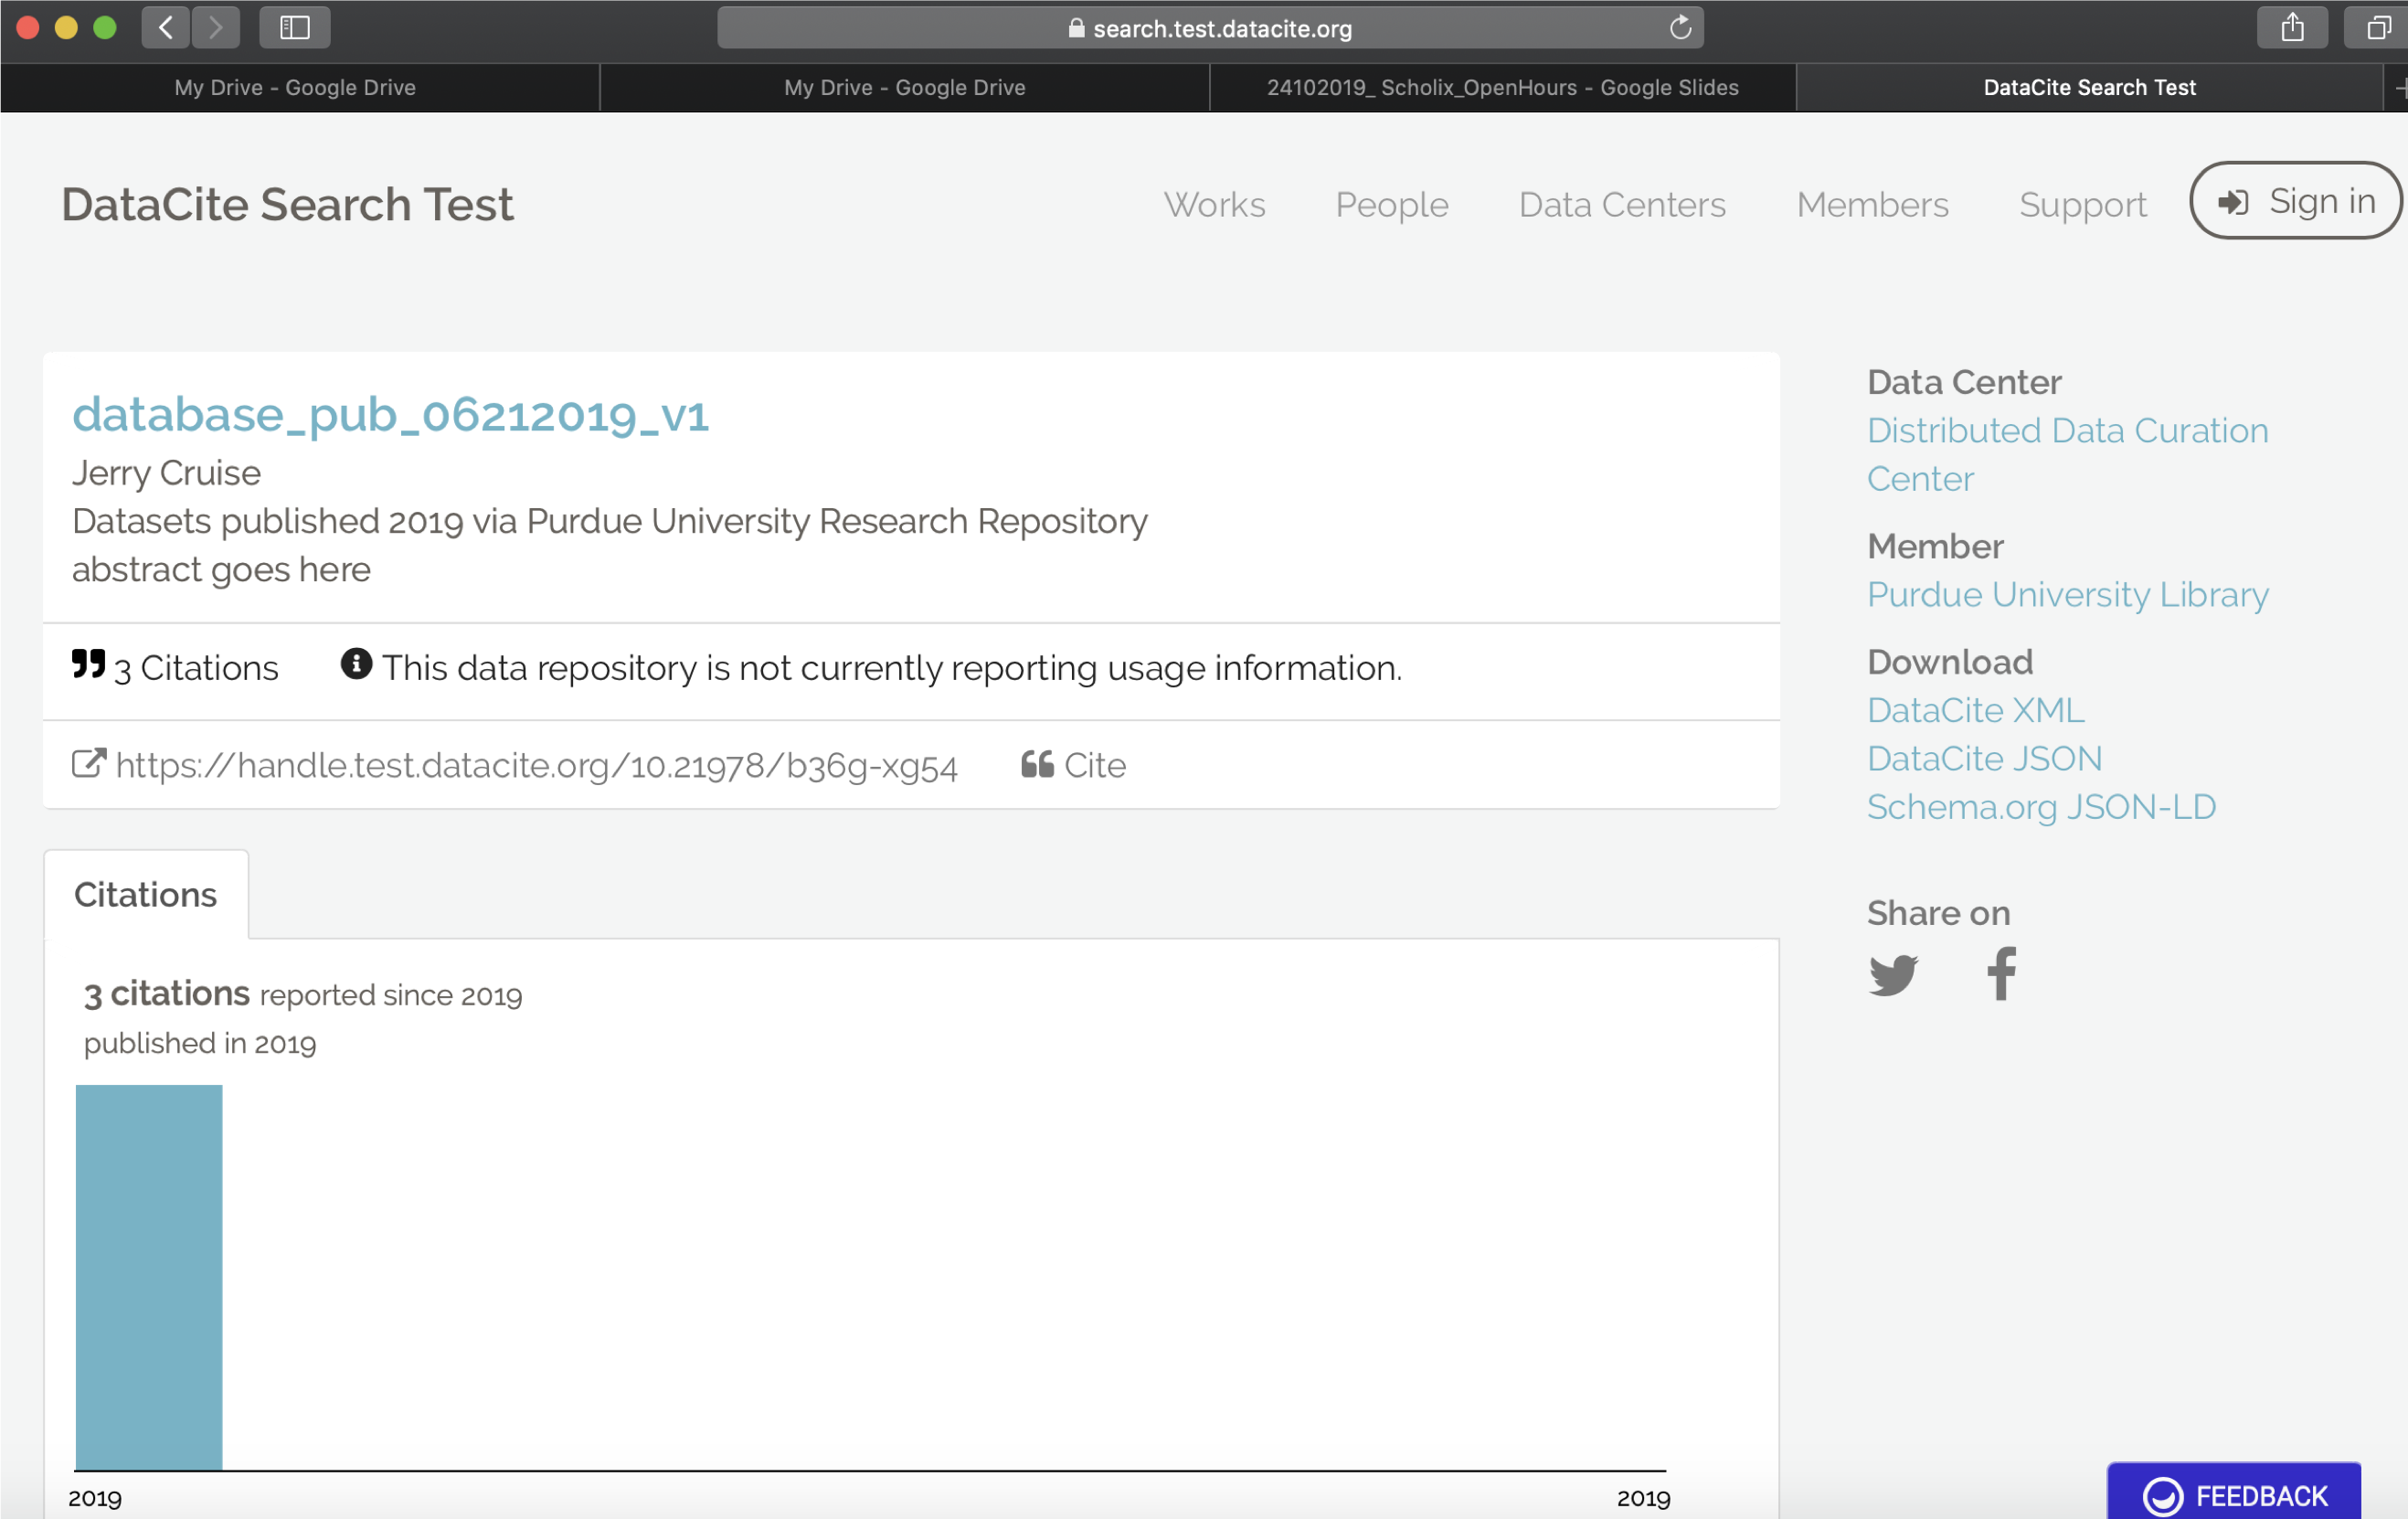
Task: Select the Citations tab
Action: pyautogui.click(x=146, y=894)
